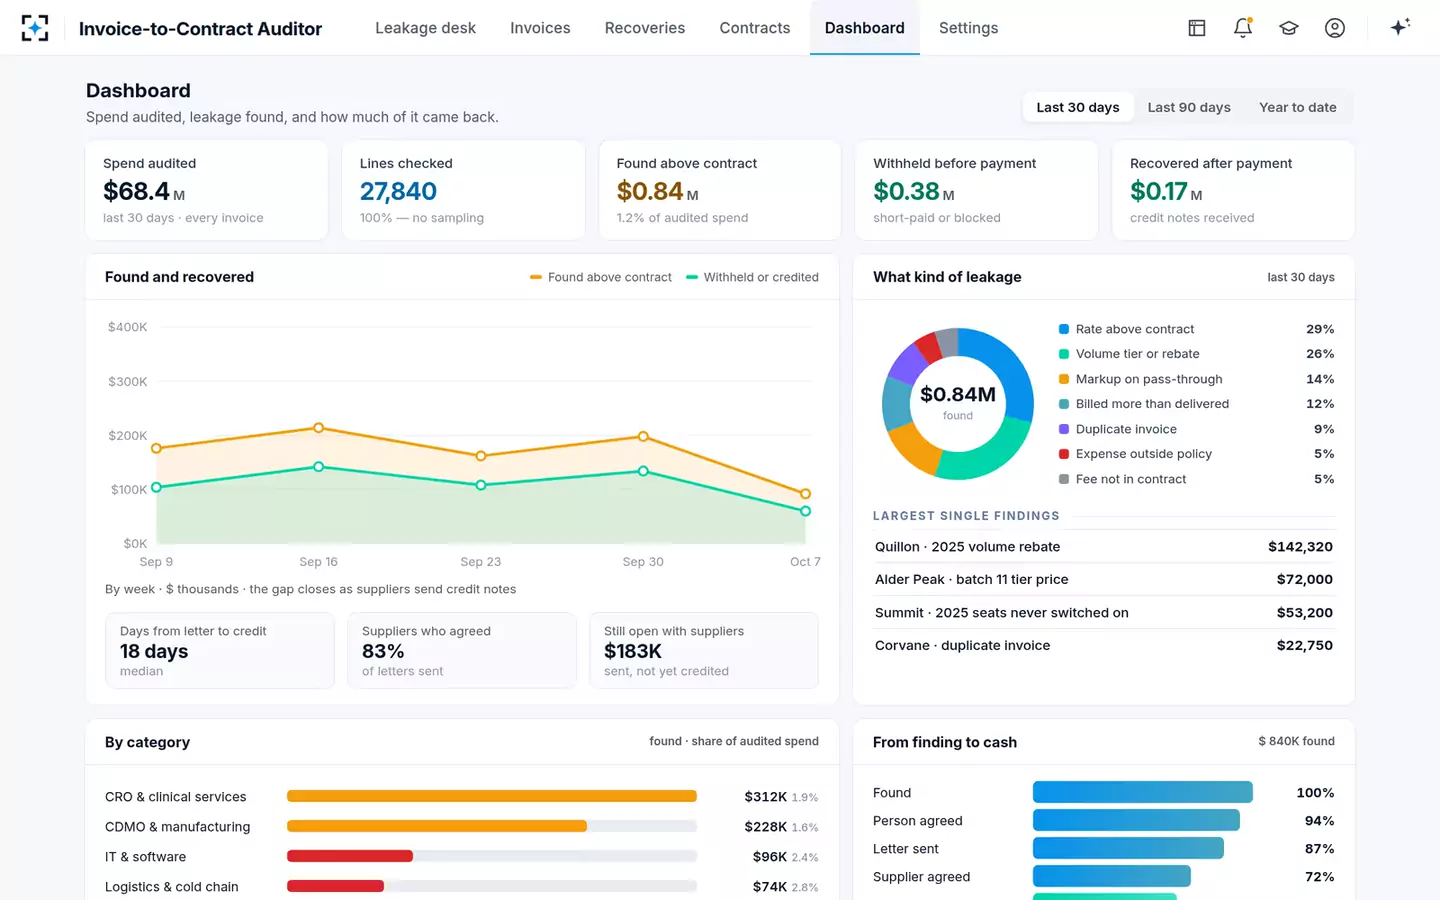This screenshot has height=900, width=1440.
Task: Select the Last 30 days range
Action: (x=1078, y=107)
